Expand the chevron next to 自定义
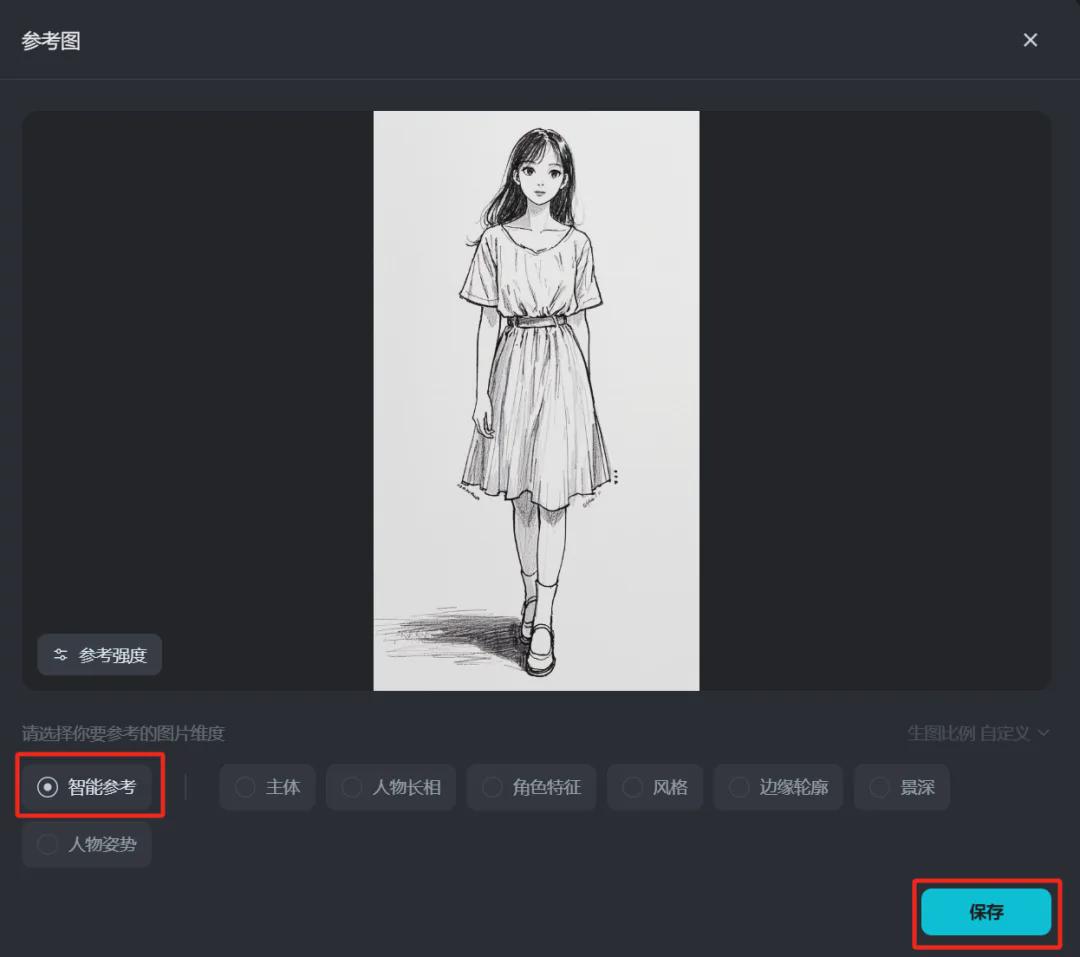The image size is (1080, 957). tap(1042, 733)
